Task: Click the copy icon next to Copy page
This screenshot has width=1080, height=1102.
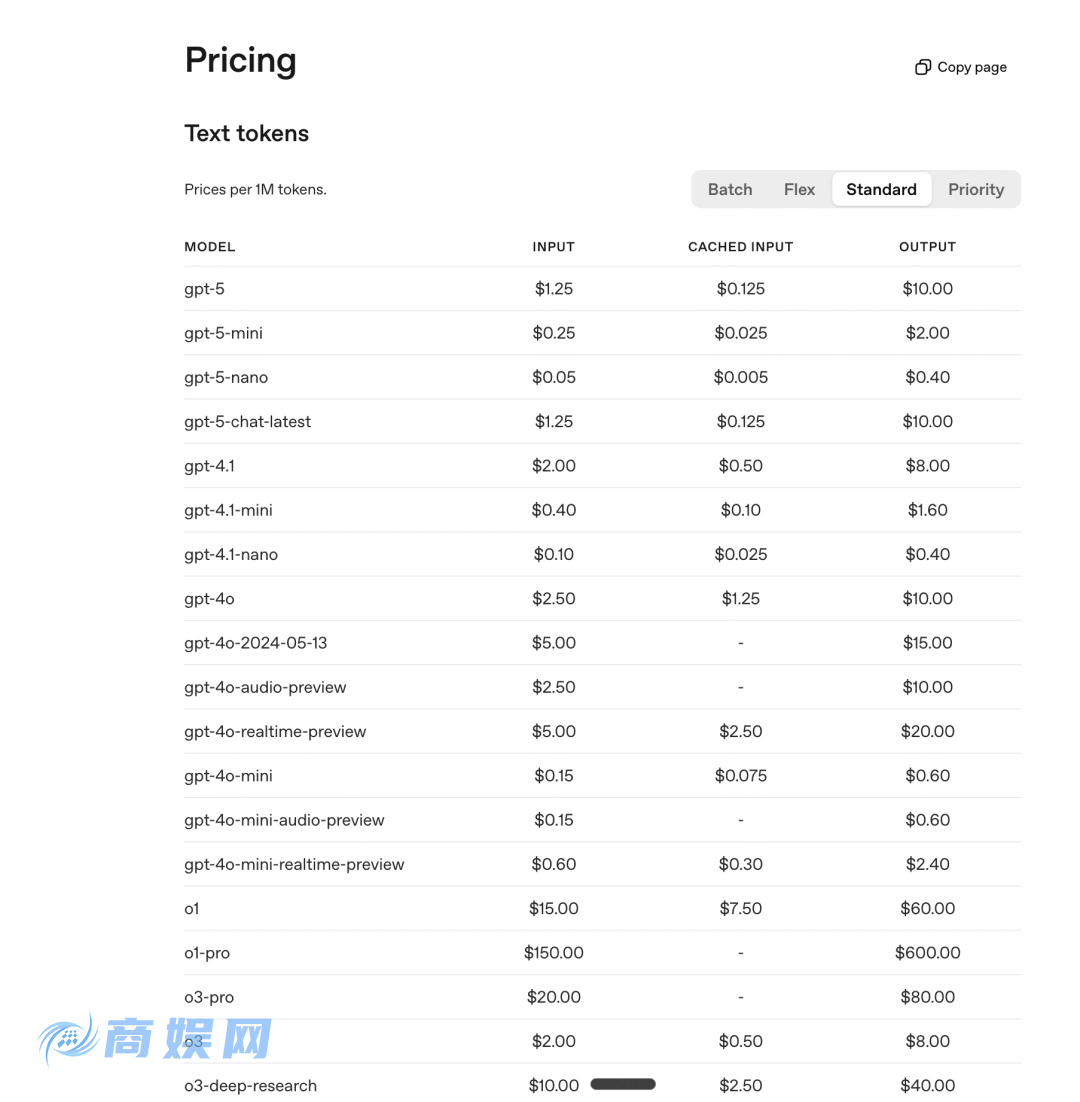Action: (922, 66)
